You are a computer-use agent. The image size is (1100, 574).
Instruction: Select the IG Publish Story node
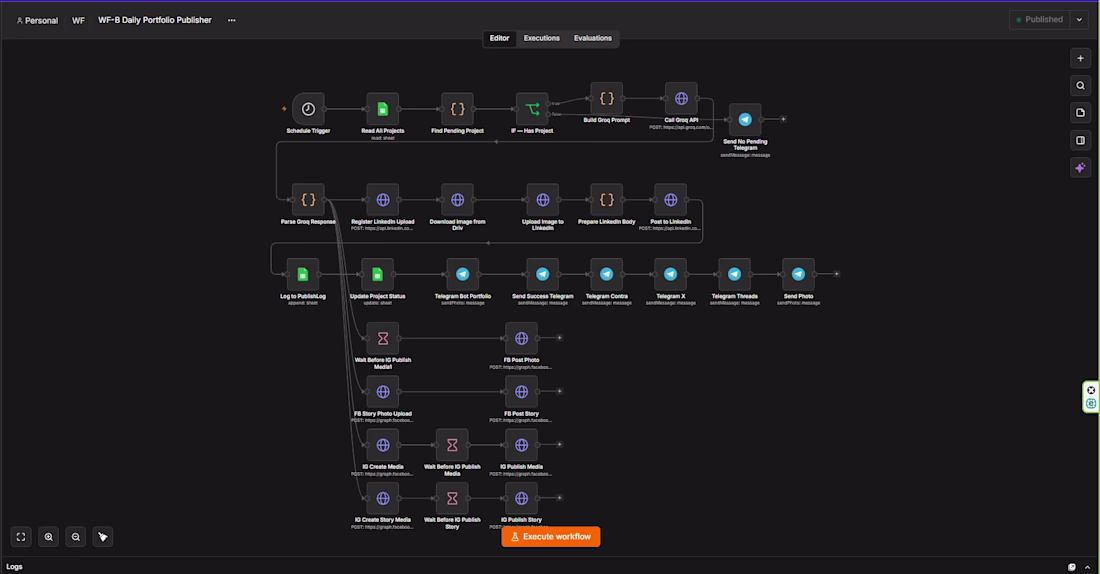pos(521,498)
